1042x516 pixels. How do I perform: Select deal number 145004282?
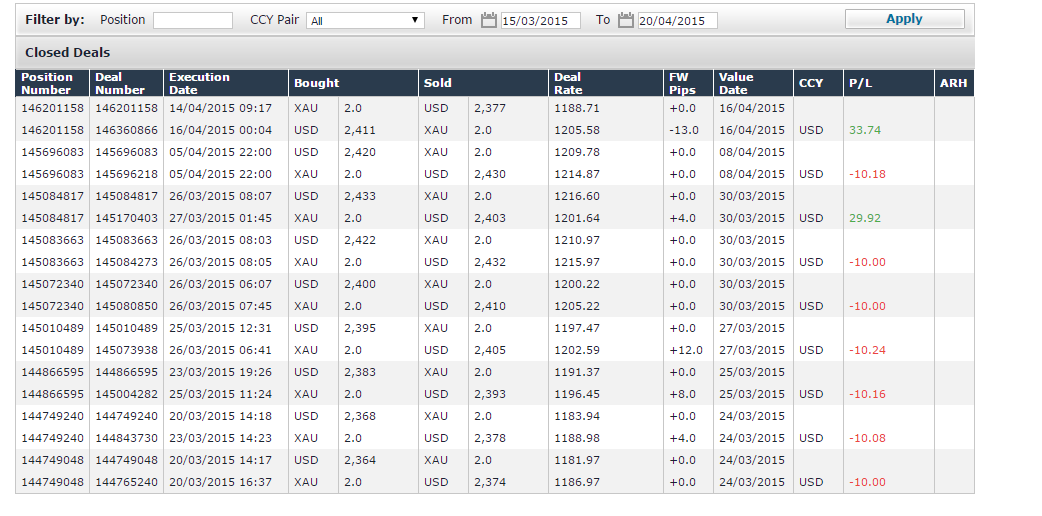coord(126,394)
